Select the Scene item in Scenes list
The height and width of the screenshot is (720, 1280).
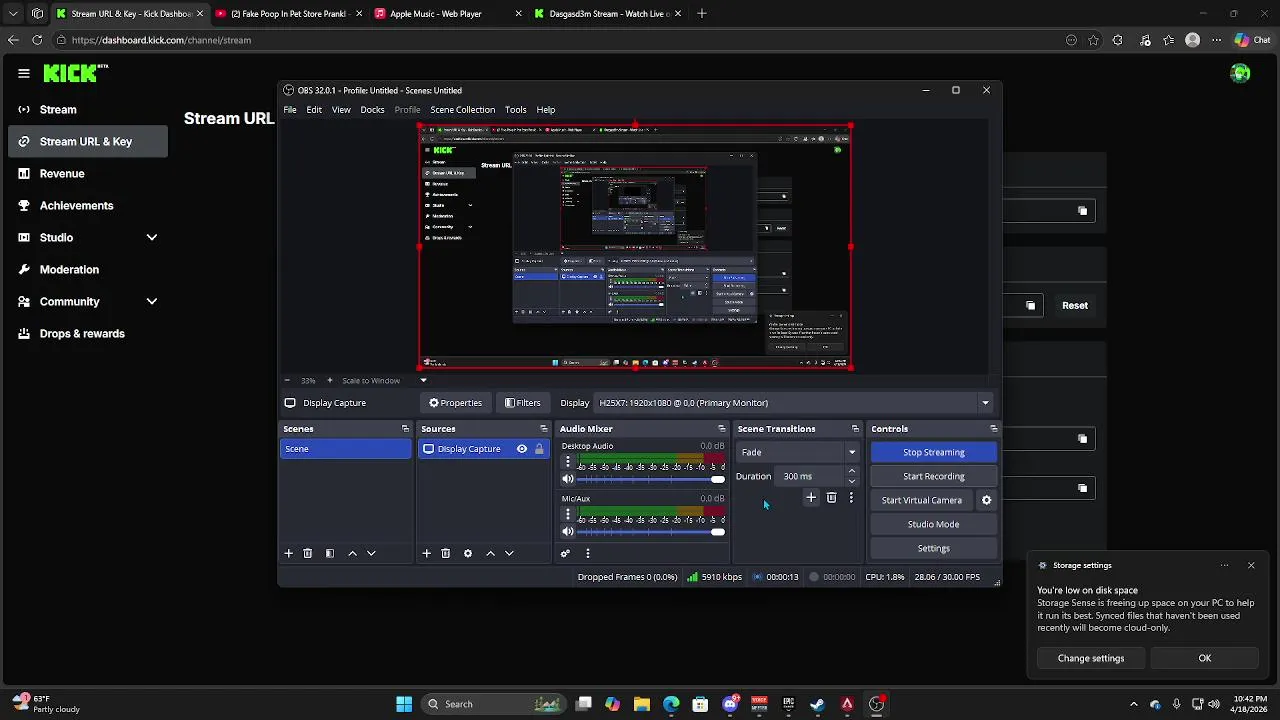point(346,449)
